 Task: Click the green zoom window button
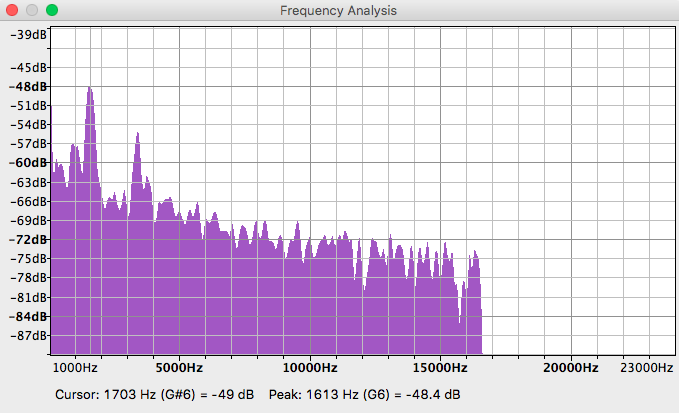[52, 10]
